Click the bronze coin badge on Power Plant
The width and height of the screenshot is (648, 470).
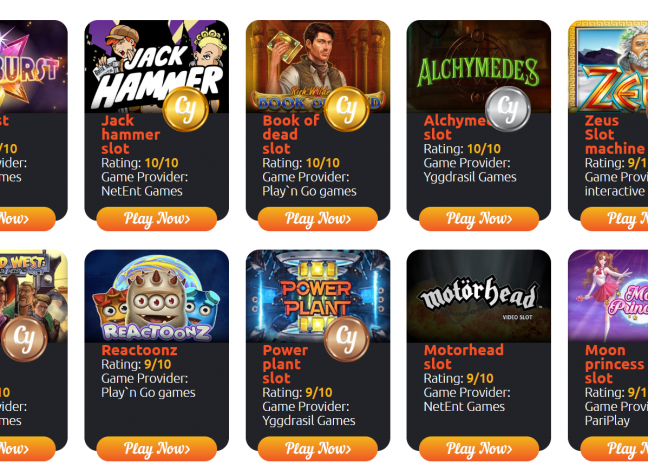(x=346, y=339)
